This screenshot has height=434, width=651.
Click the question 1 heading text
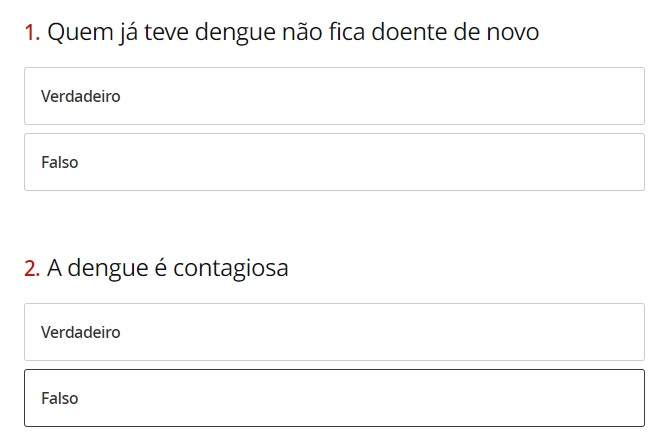[293, 32]
